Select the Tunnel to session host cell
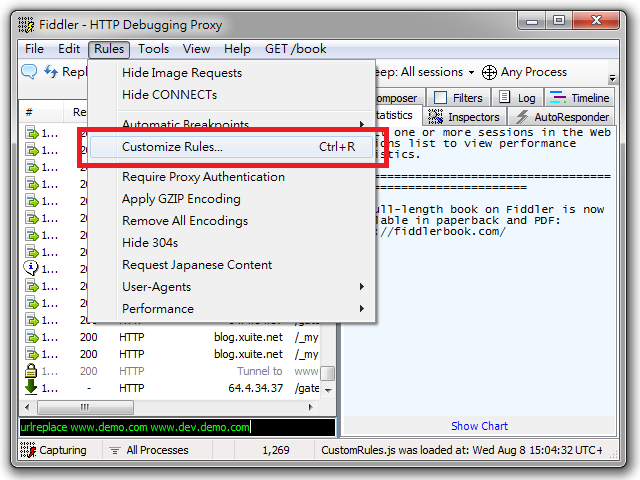The height and width of the screenshot is (480, 640). [x=260, y=371]
